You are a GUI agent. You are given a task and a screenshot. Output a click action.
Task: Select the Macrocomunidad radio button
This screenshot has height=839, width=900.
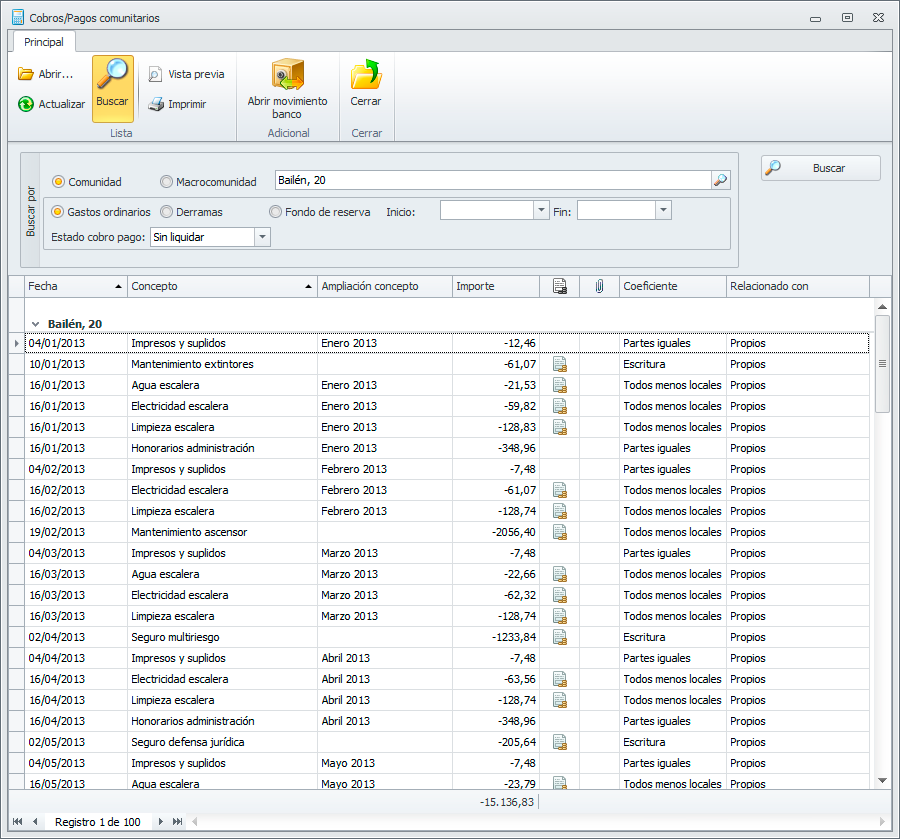point(166,182)
